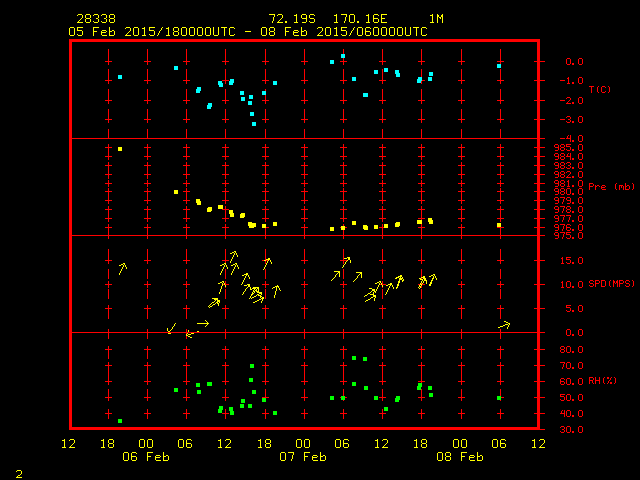Click the highest yellow pressure point near 985

[x=120, y=149]
